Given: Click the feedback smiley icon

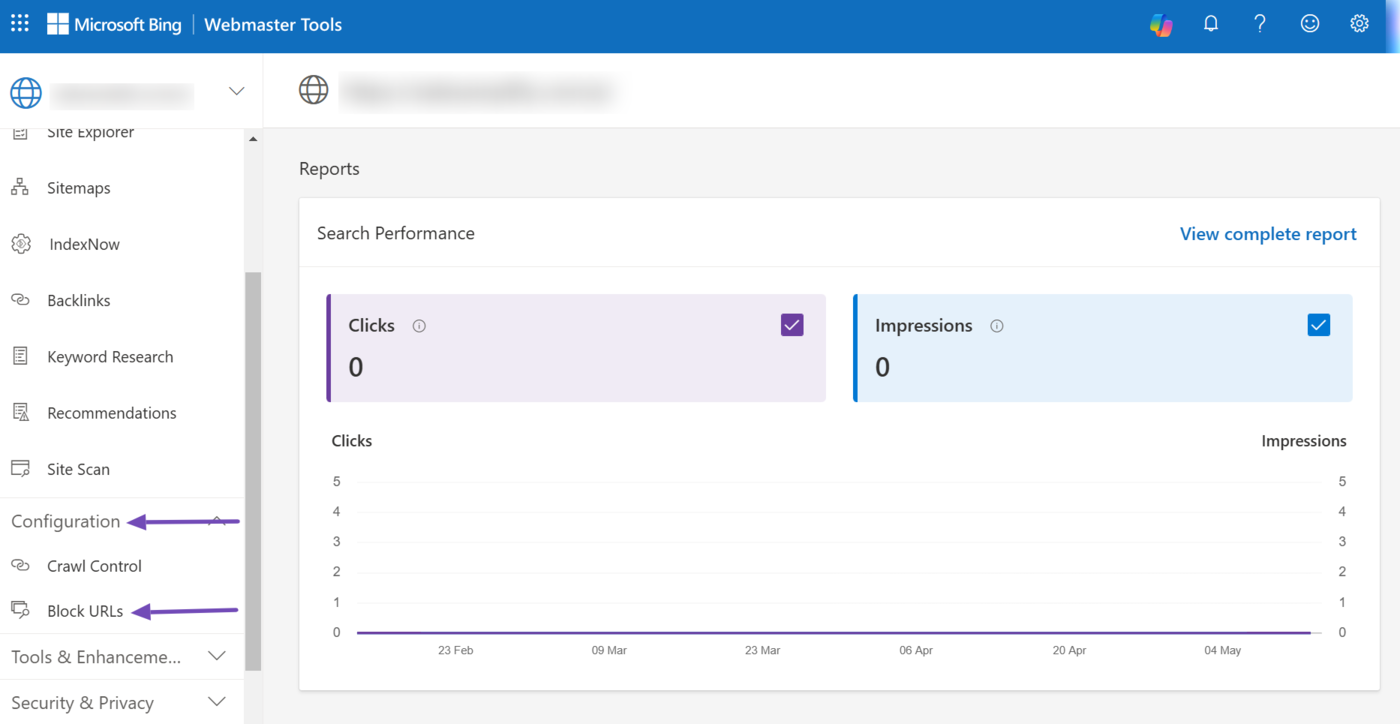Looking at the screenshot, I should (1309, 24).
